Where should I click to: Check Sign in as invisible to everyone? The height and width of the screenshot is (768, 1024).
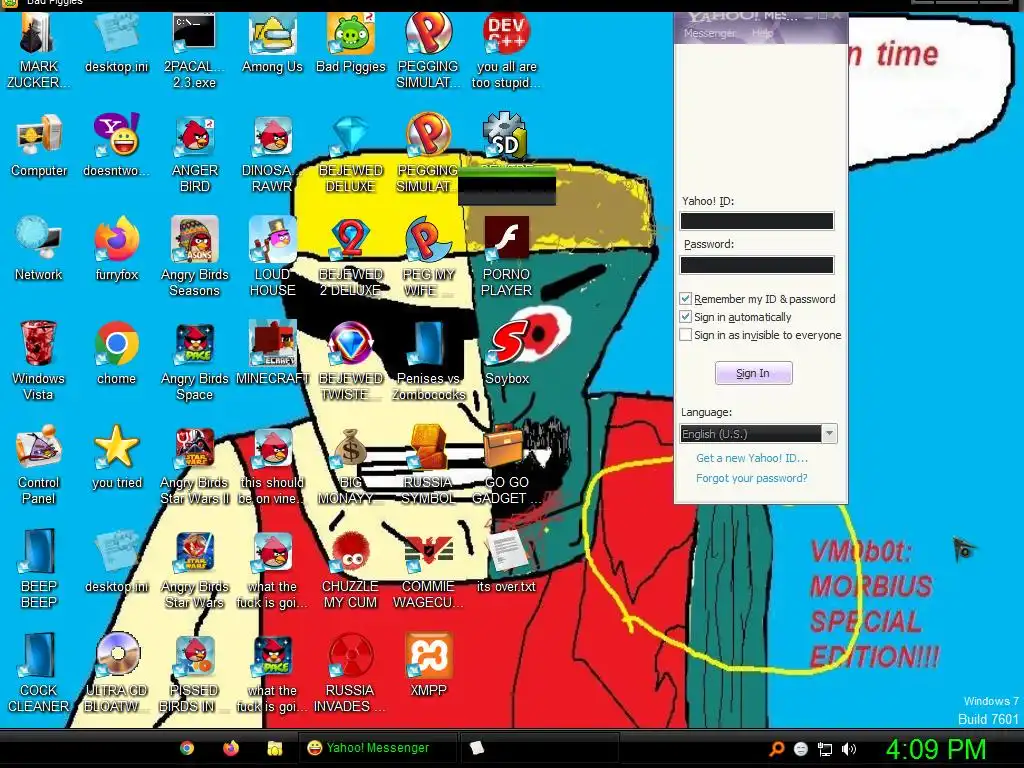pyautogui.click(x=686, y=335)
